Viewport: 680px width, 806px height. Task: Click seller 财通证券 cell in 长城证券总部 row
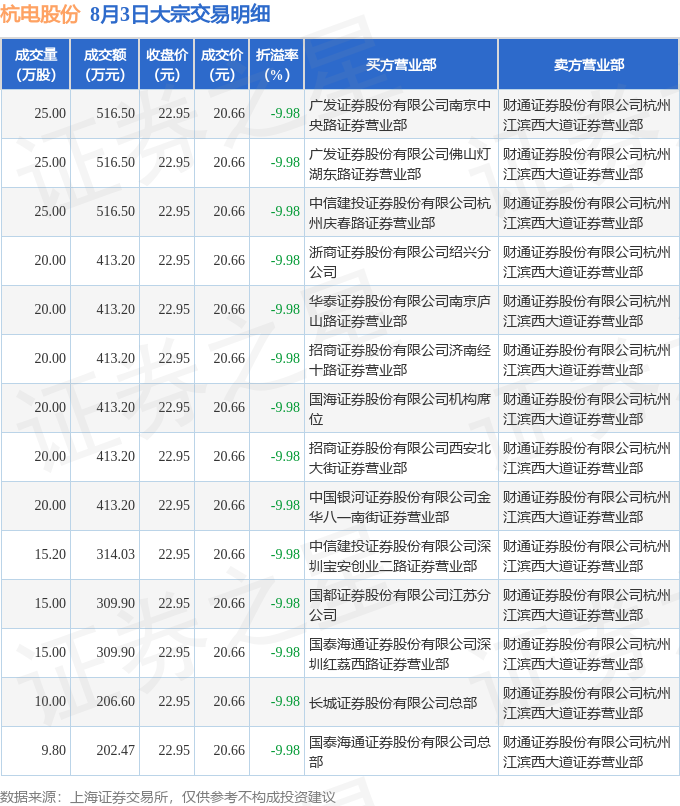589,703
